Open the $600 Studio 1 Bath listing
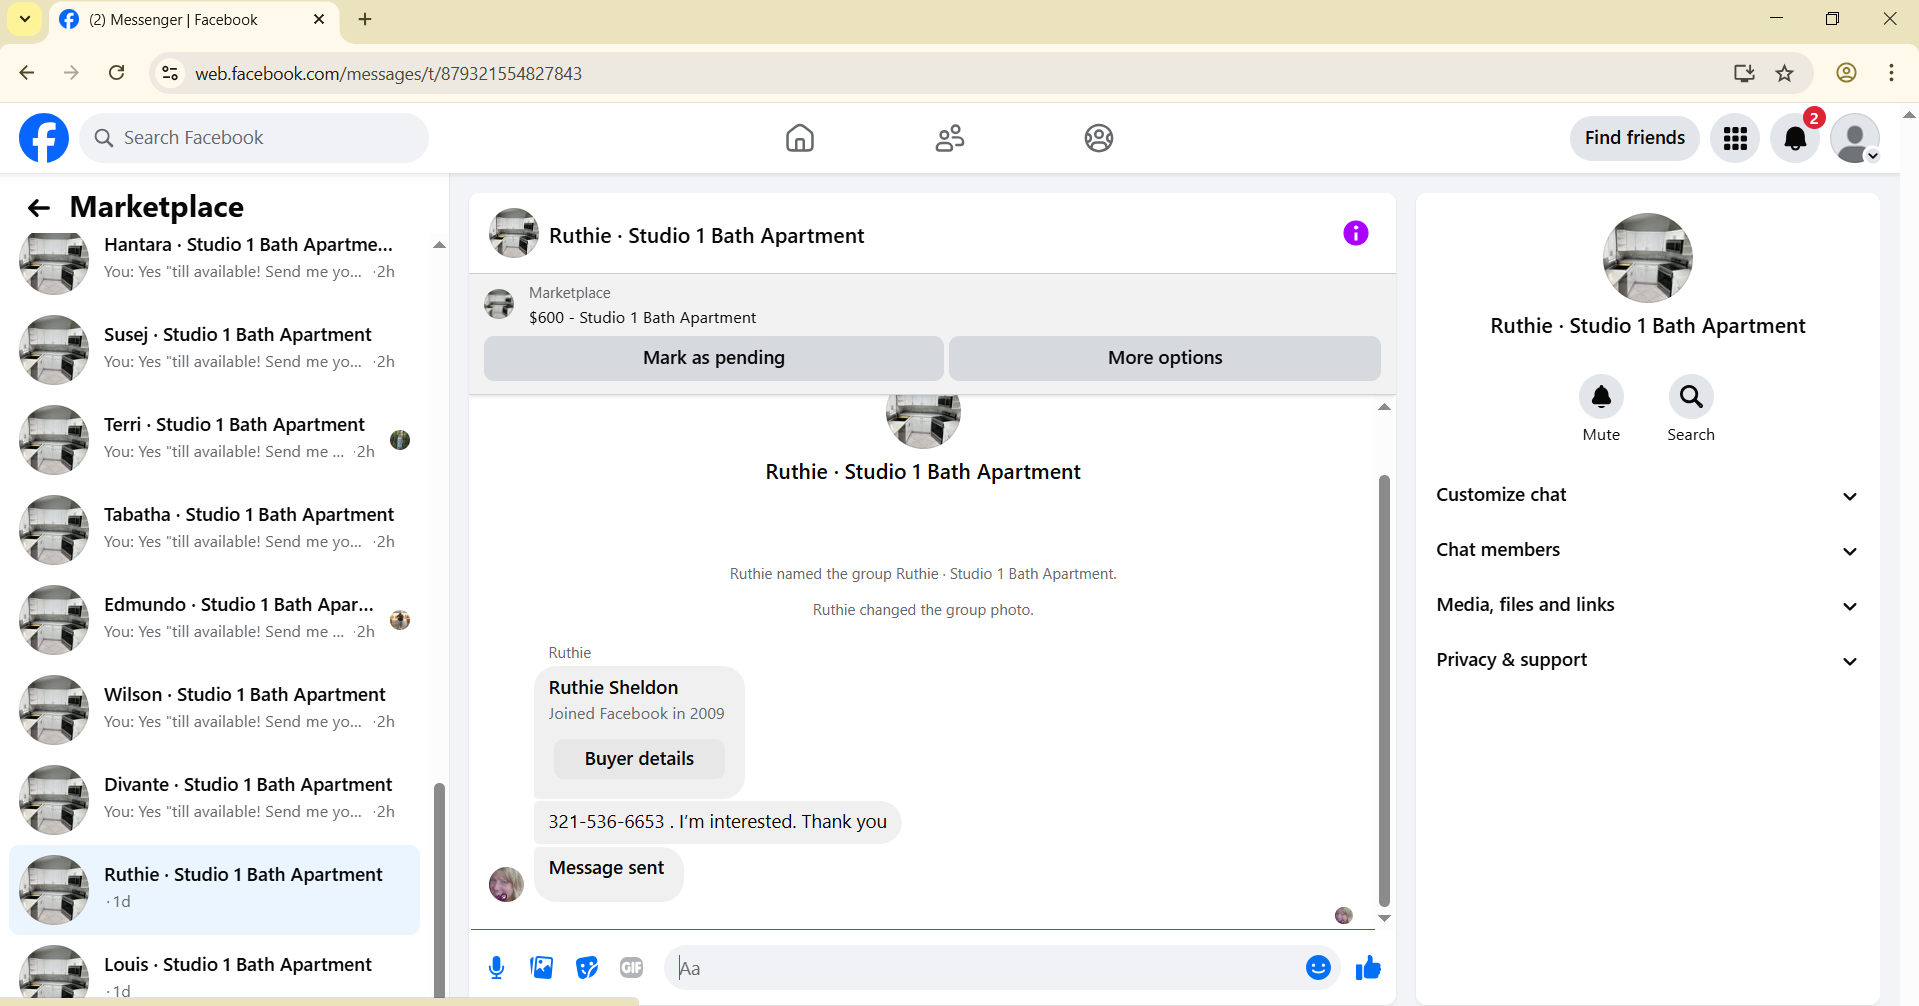The height and width of the screenshot is (1006, 1919). pyautogui.click(x=642, y=317)
